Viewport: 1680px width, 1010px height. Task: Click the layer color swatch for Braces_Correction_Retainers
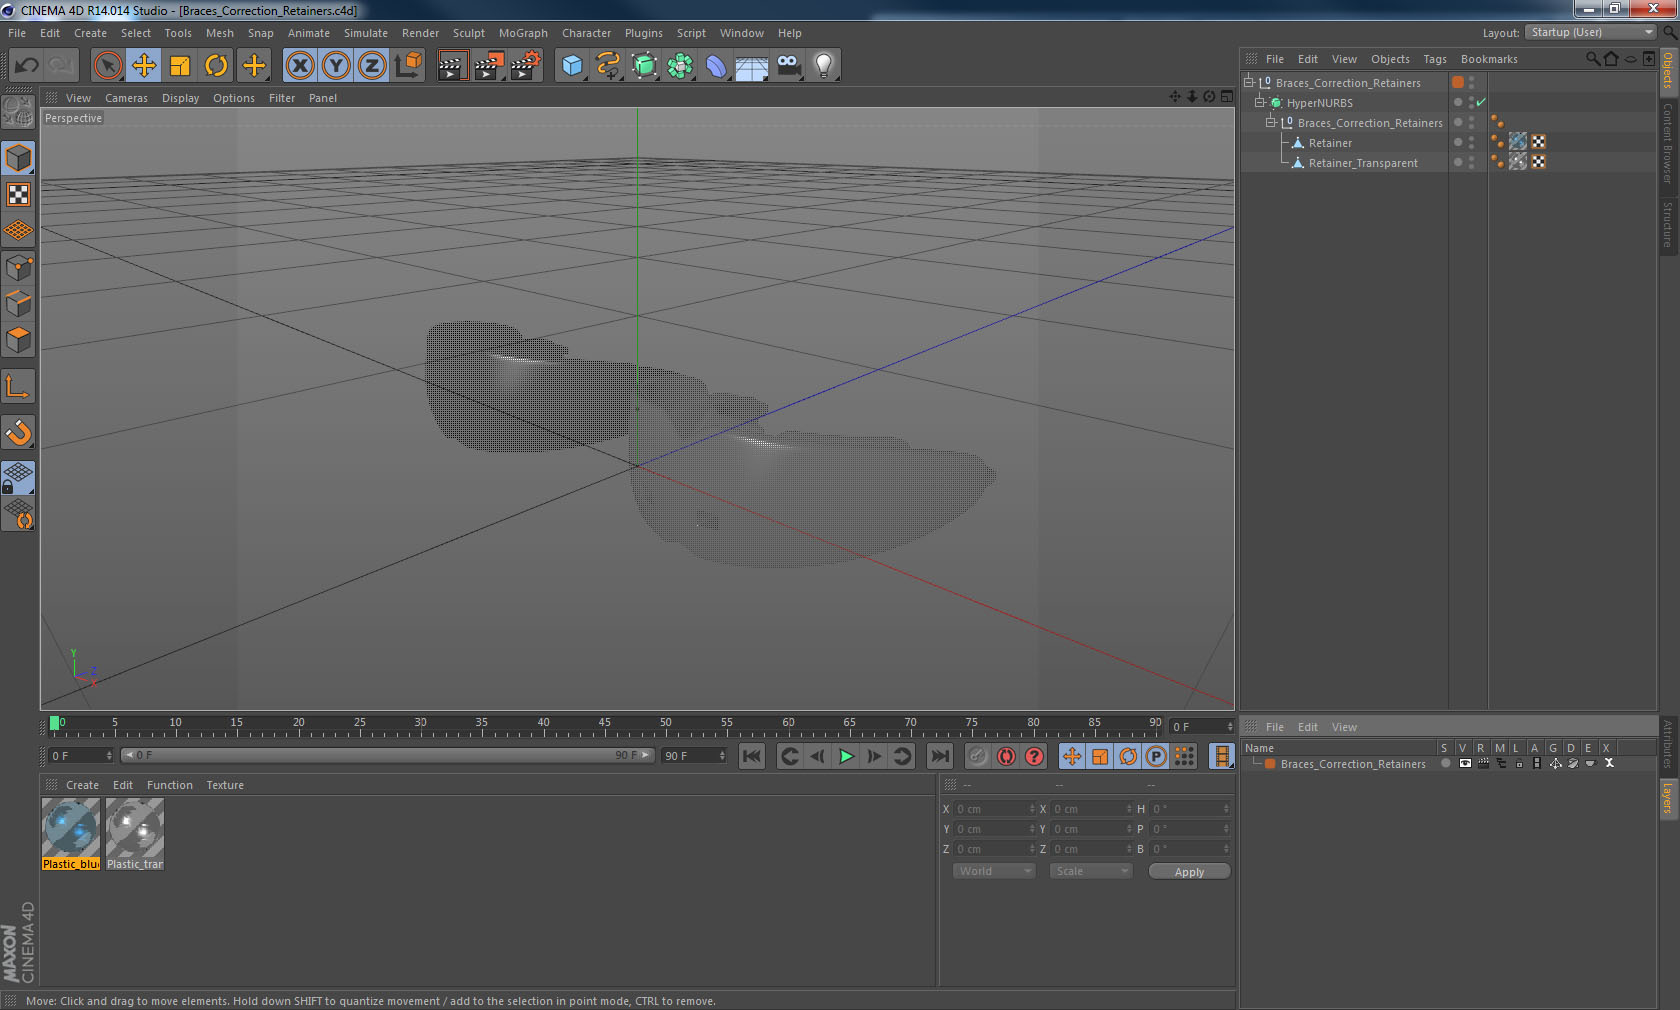pyautogui.click(x=1270, y=764)
